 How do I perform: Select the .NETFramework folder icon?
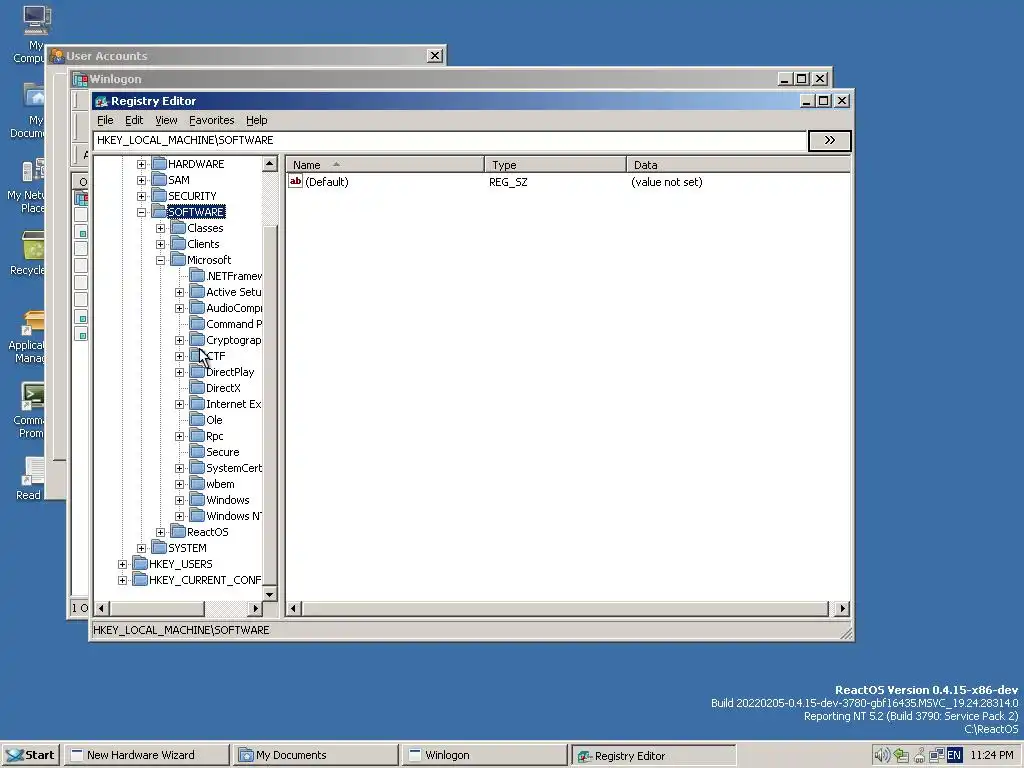(x=197, y=276)
